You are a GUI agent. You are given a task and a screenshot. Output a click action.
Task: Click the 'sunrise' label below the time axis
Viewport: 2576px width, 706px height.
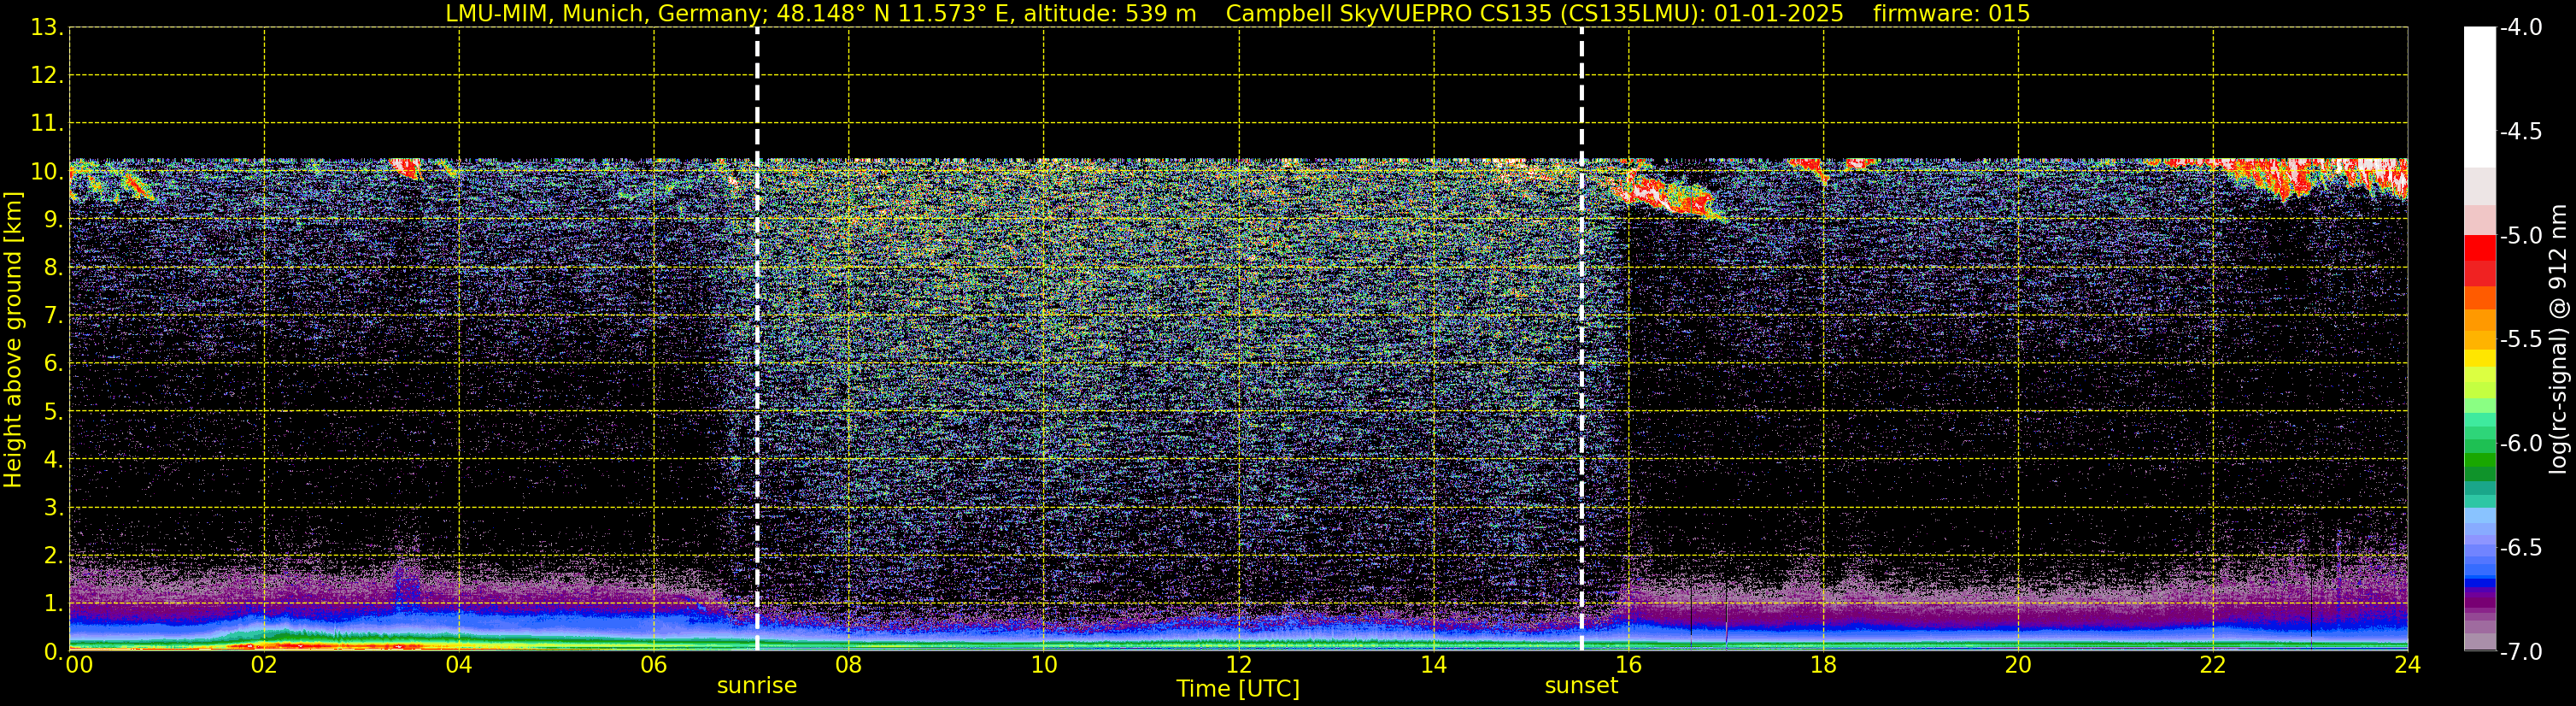coord(757,686)
